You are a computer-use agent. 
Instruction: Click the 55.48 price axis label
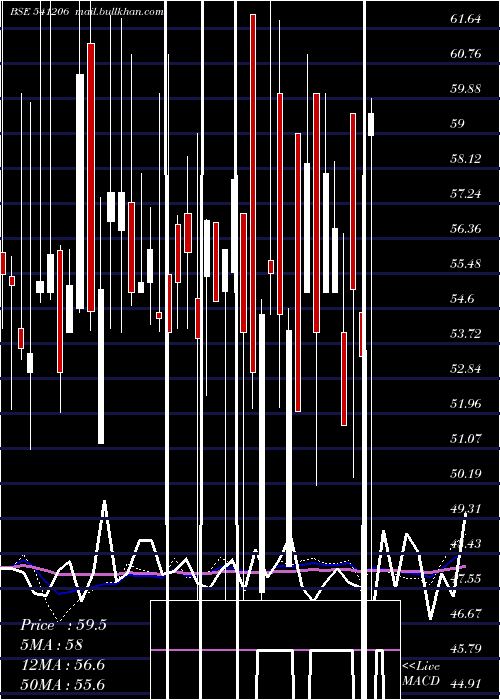(466, 263)
